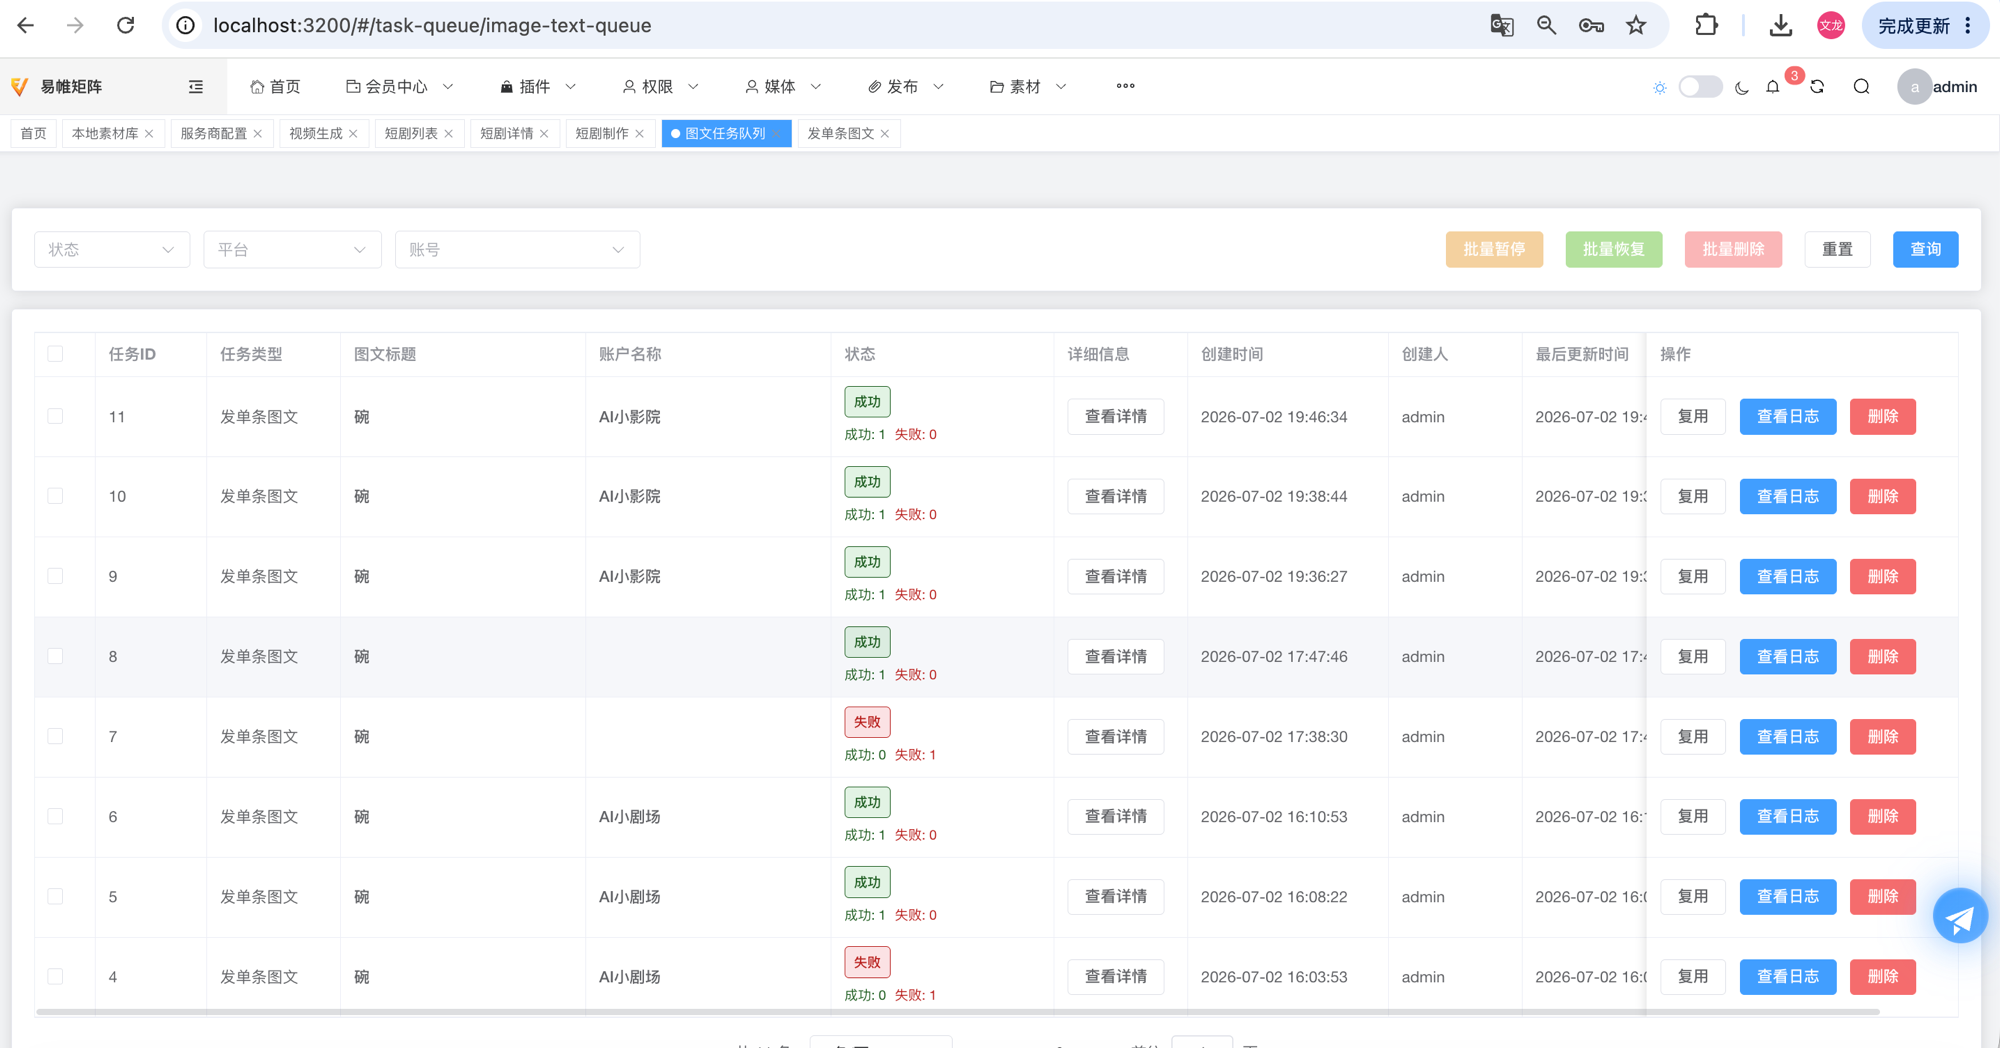
Task: Select the checkbox for task 9
Action: [55, 576]
